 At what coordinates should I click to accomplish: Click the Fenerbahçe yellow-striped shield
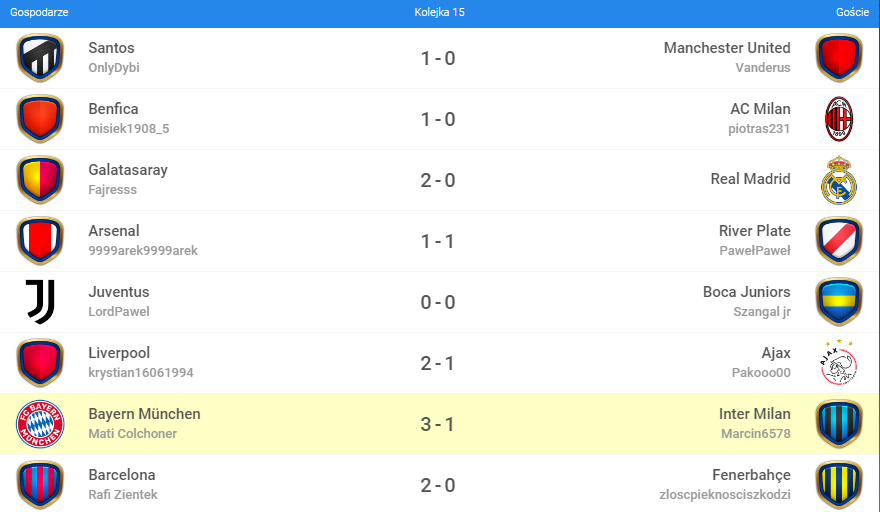click(839, 485)
